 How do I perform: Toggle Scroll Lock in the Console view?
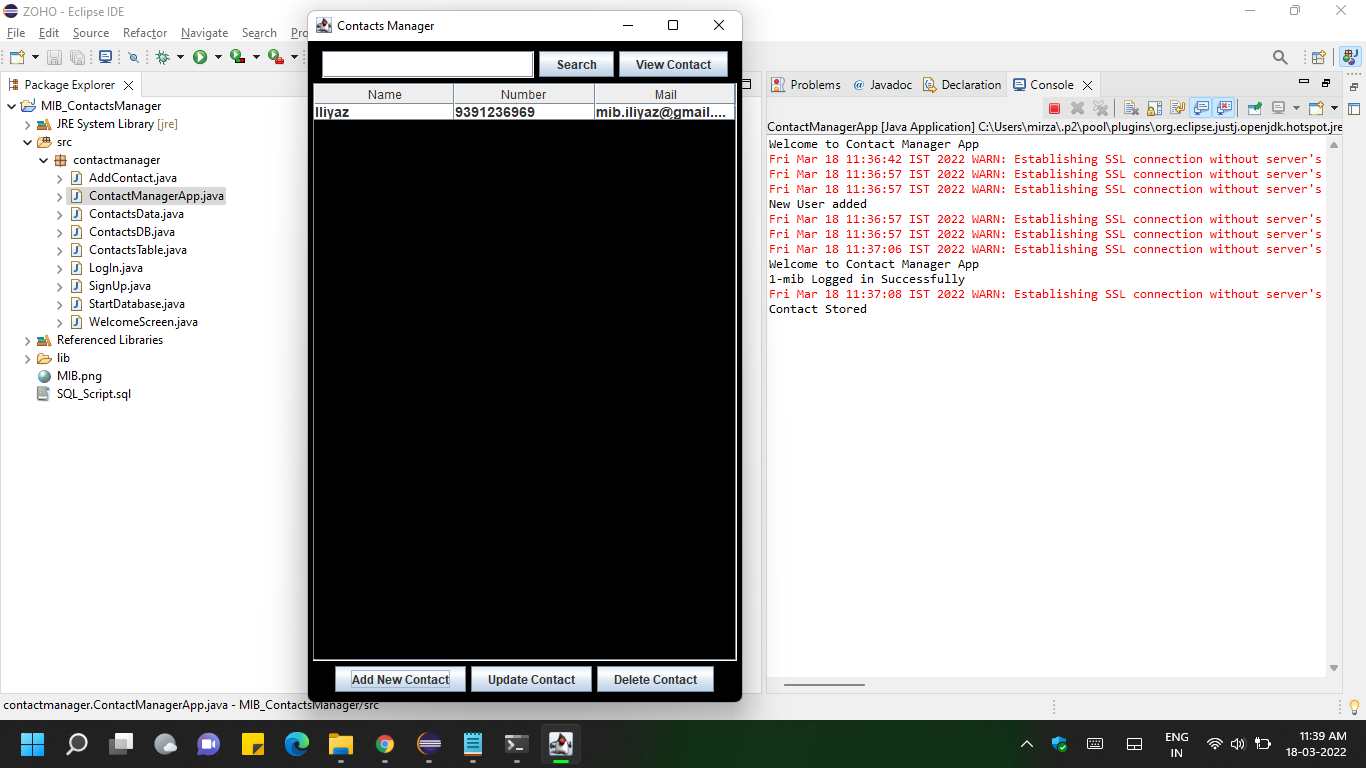(x=1154, y=107)
